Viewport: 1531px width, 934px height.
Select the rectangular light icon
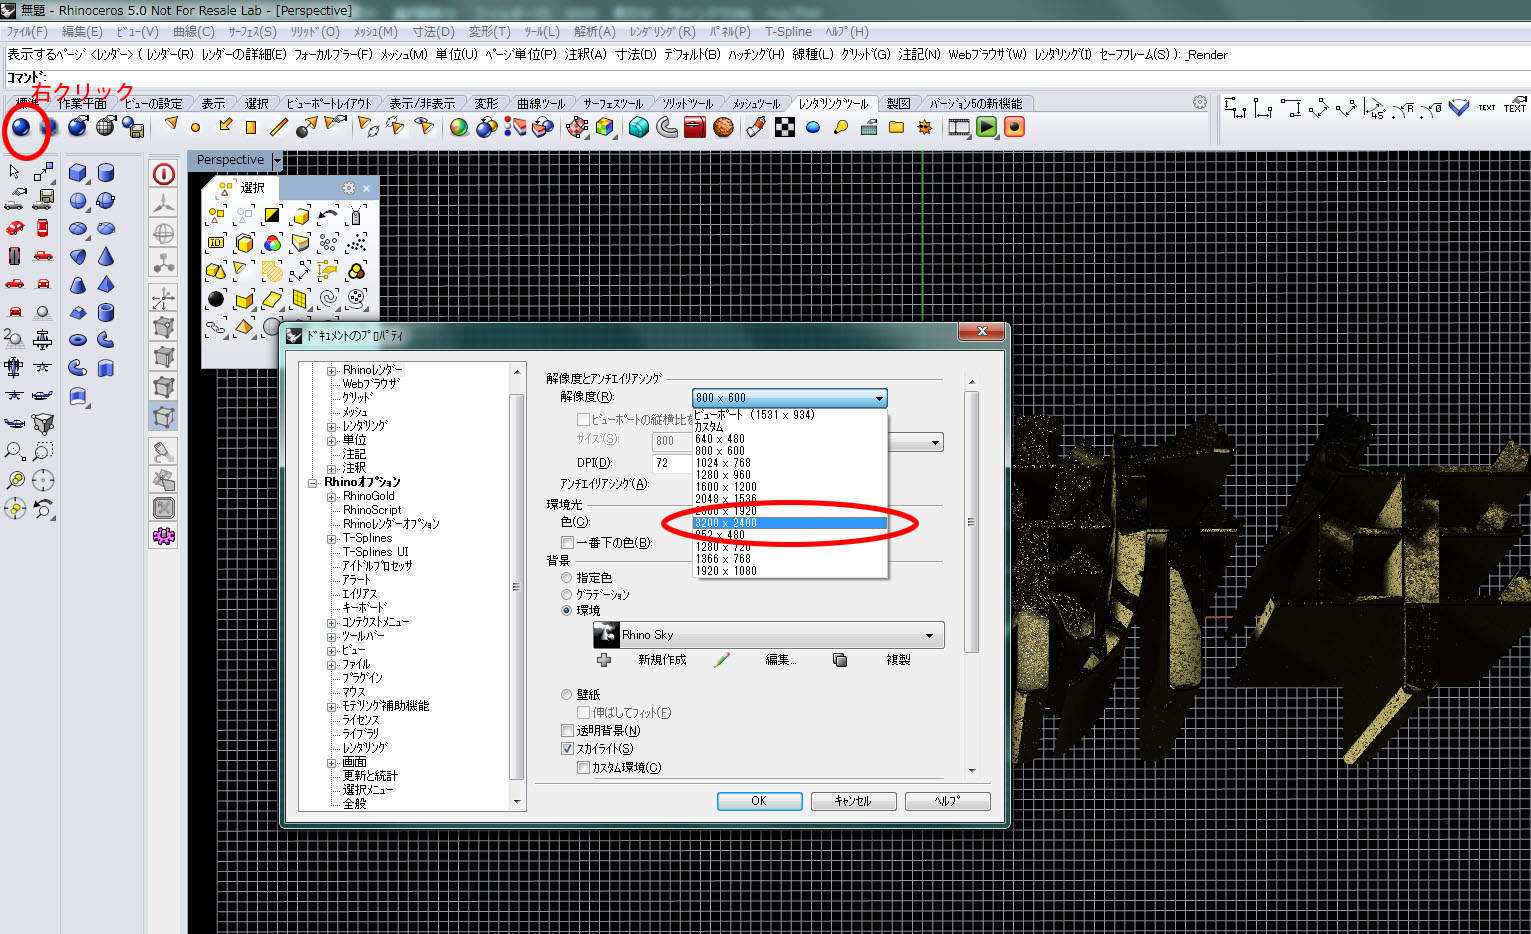(251, 127)
